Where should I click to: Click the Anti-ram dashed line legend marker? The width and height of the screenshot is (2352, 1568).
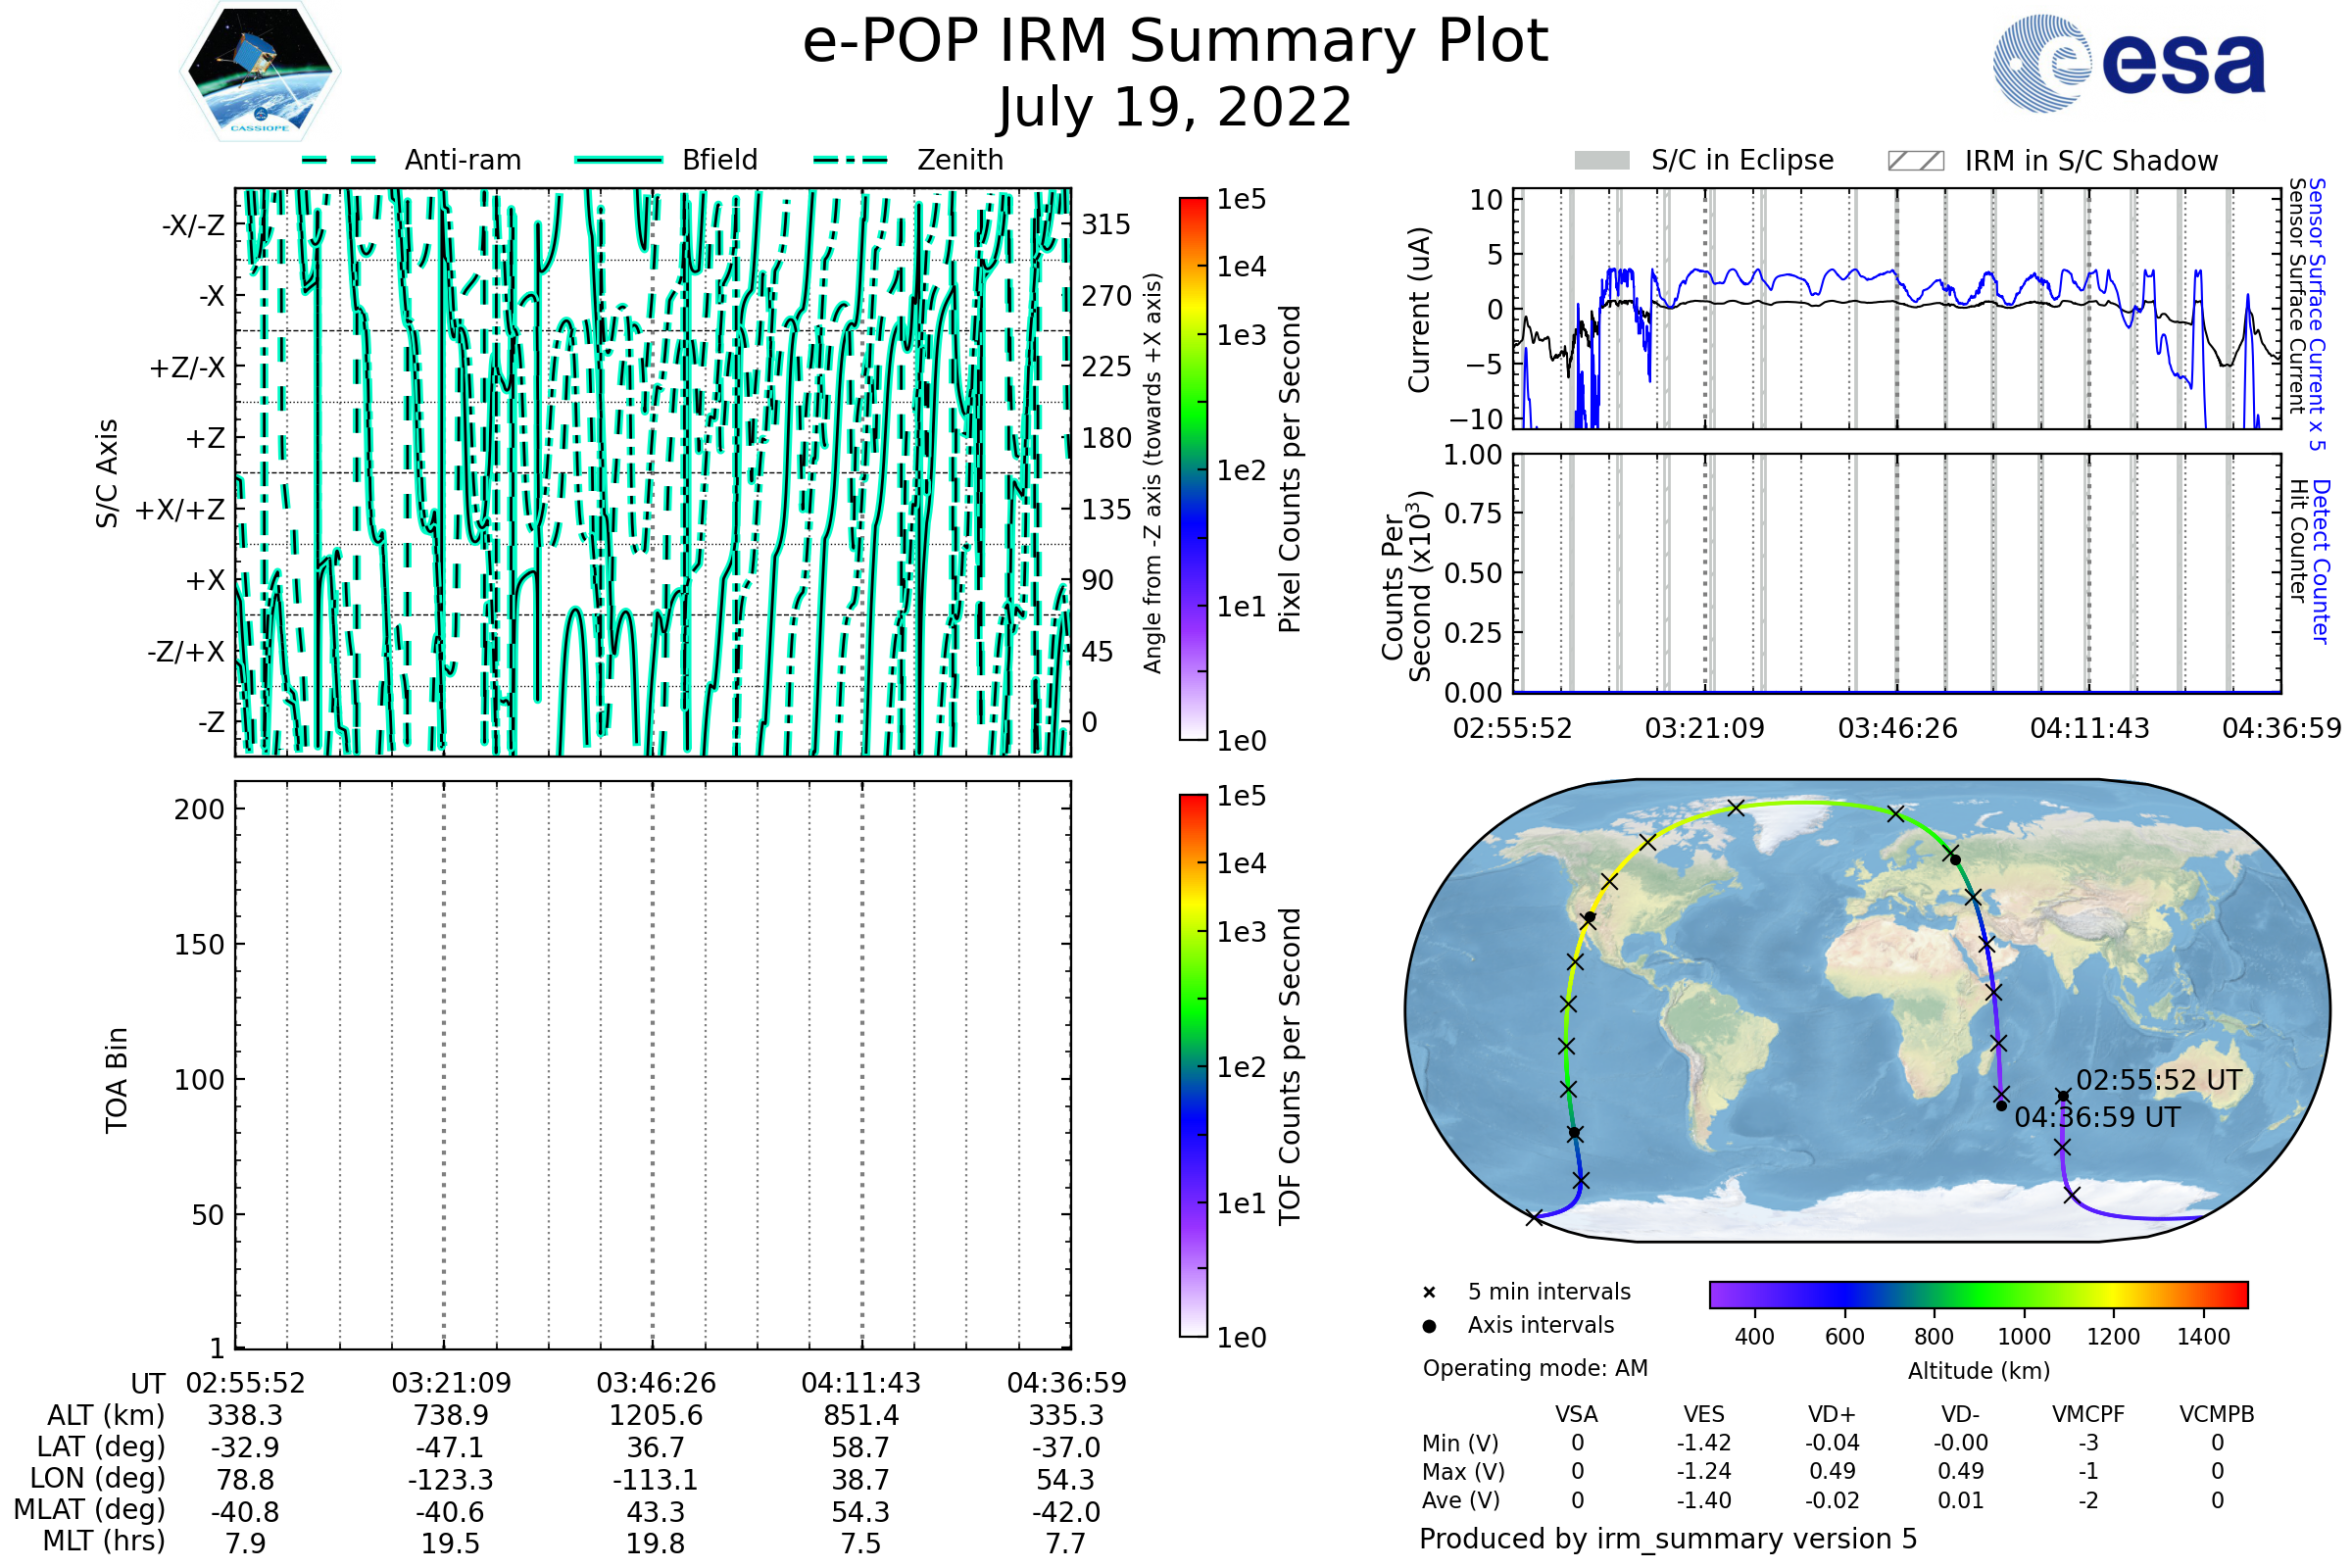point(339,160)
